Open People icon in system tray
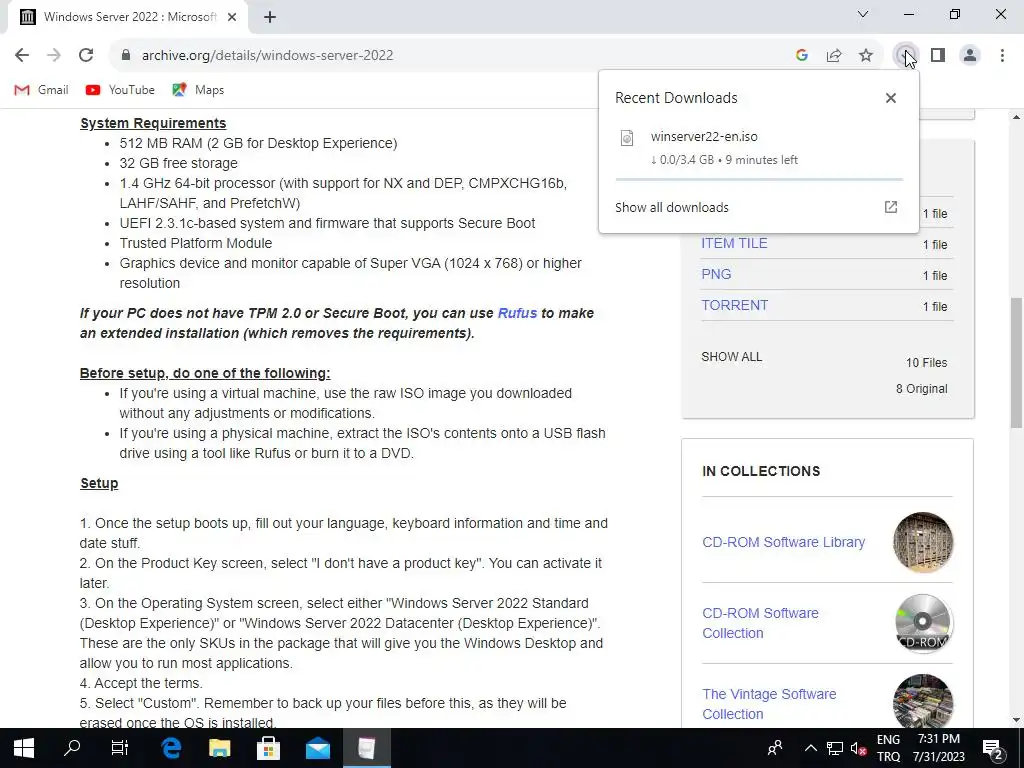 (775, 748)
